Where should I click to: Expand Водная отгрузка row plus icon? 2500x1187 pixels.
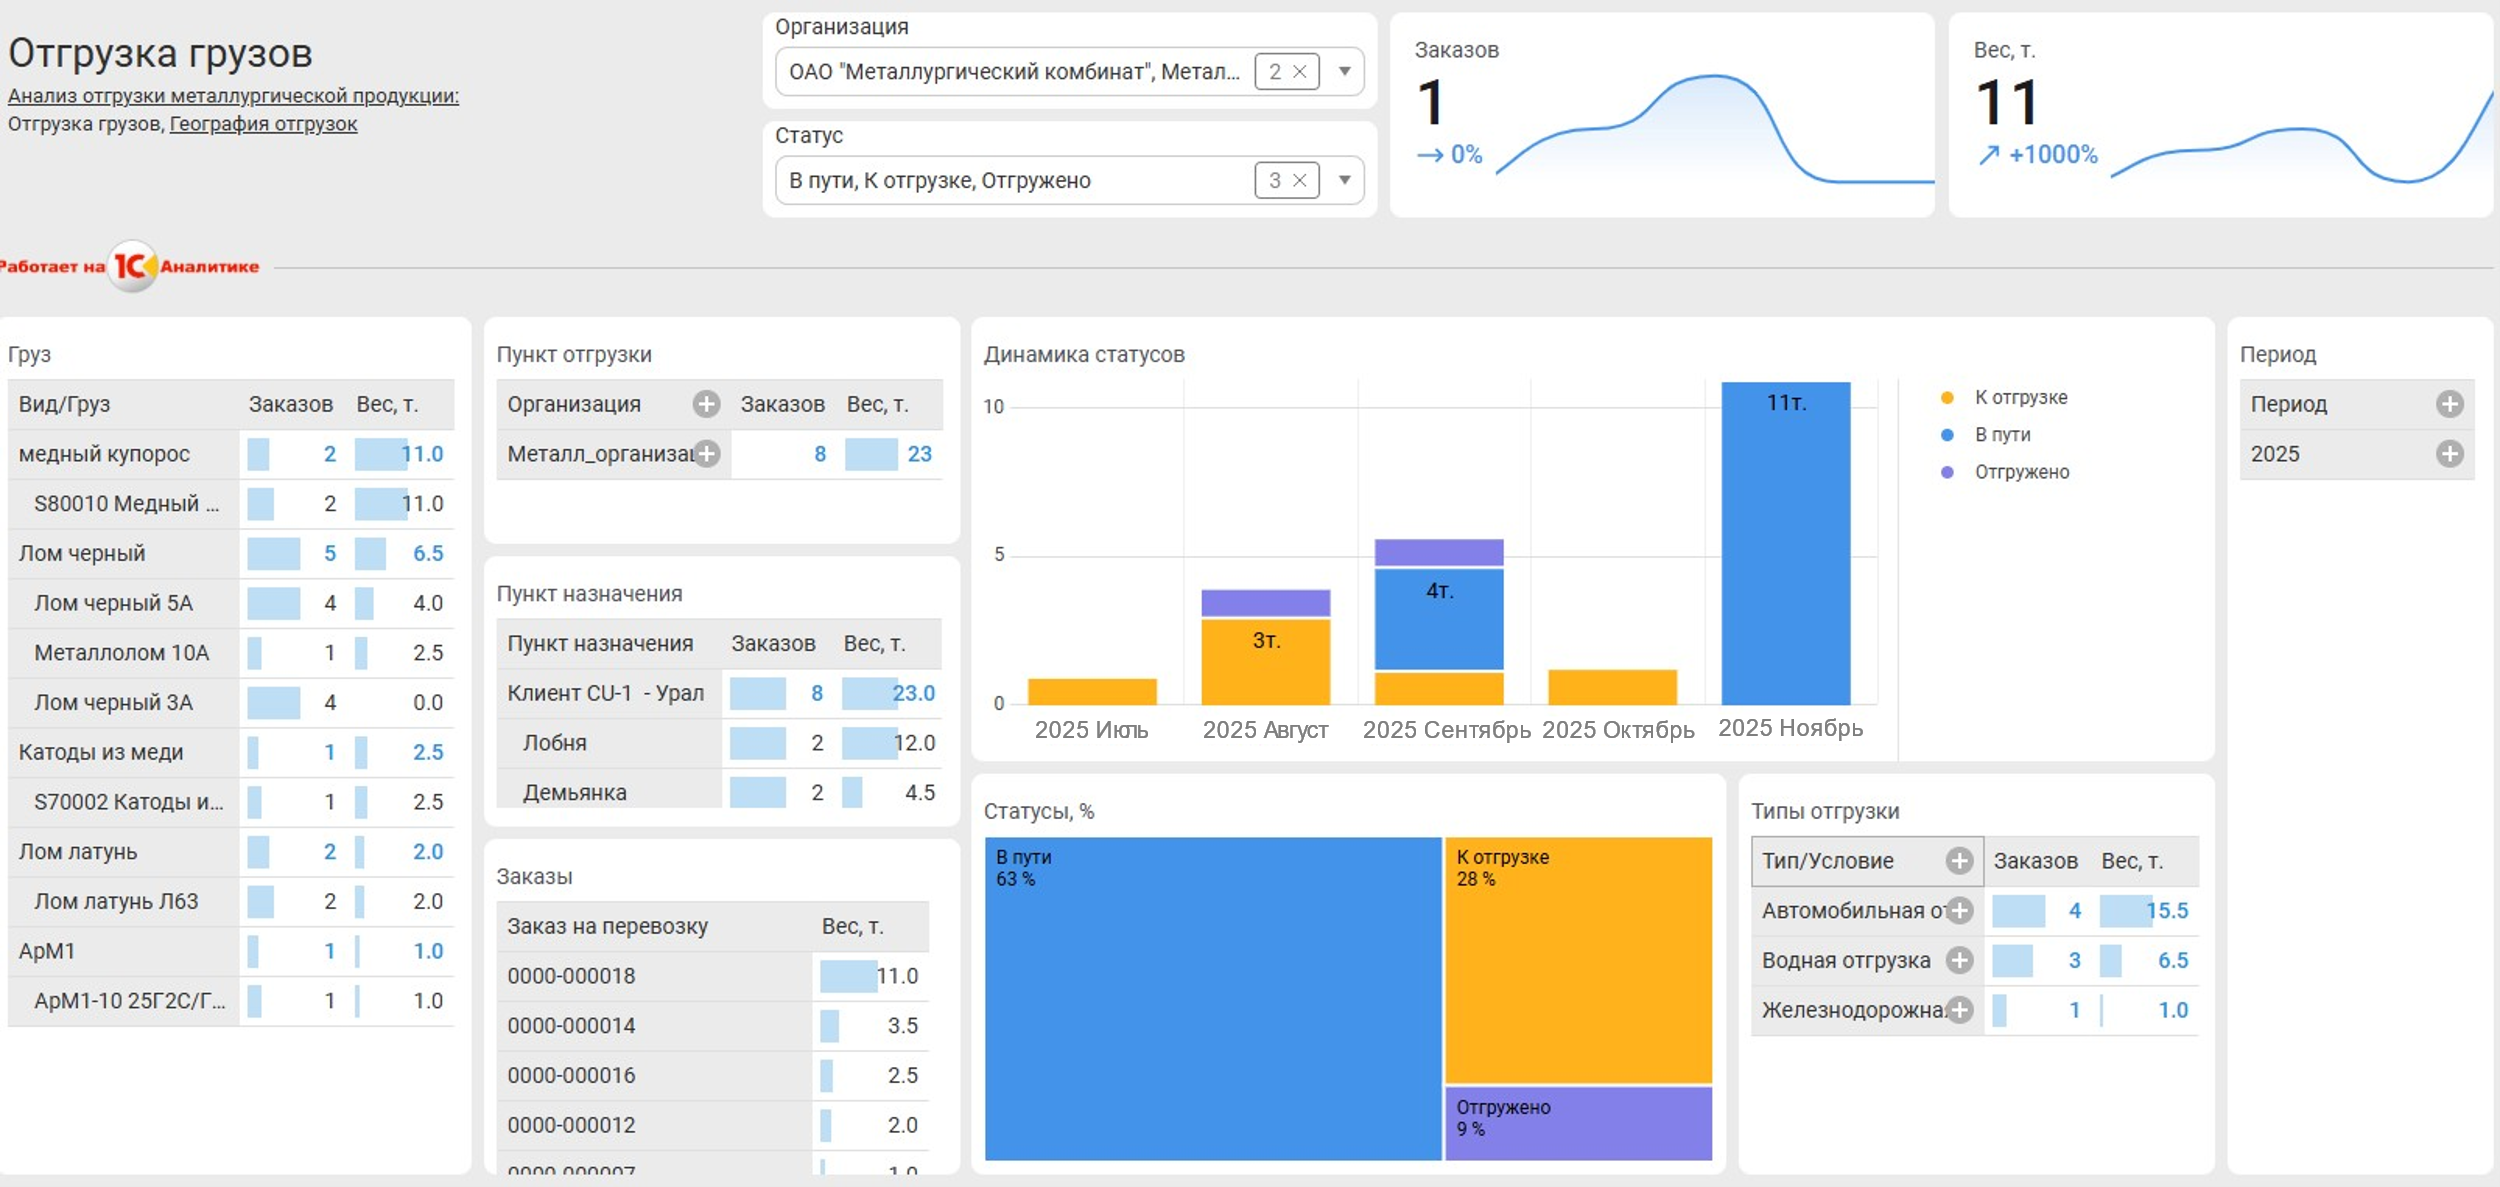1959,961
